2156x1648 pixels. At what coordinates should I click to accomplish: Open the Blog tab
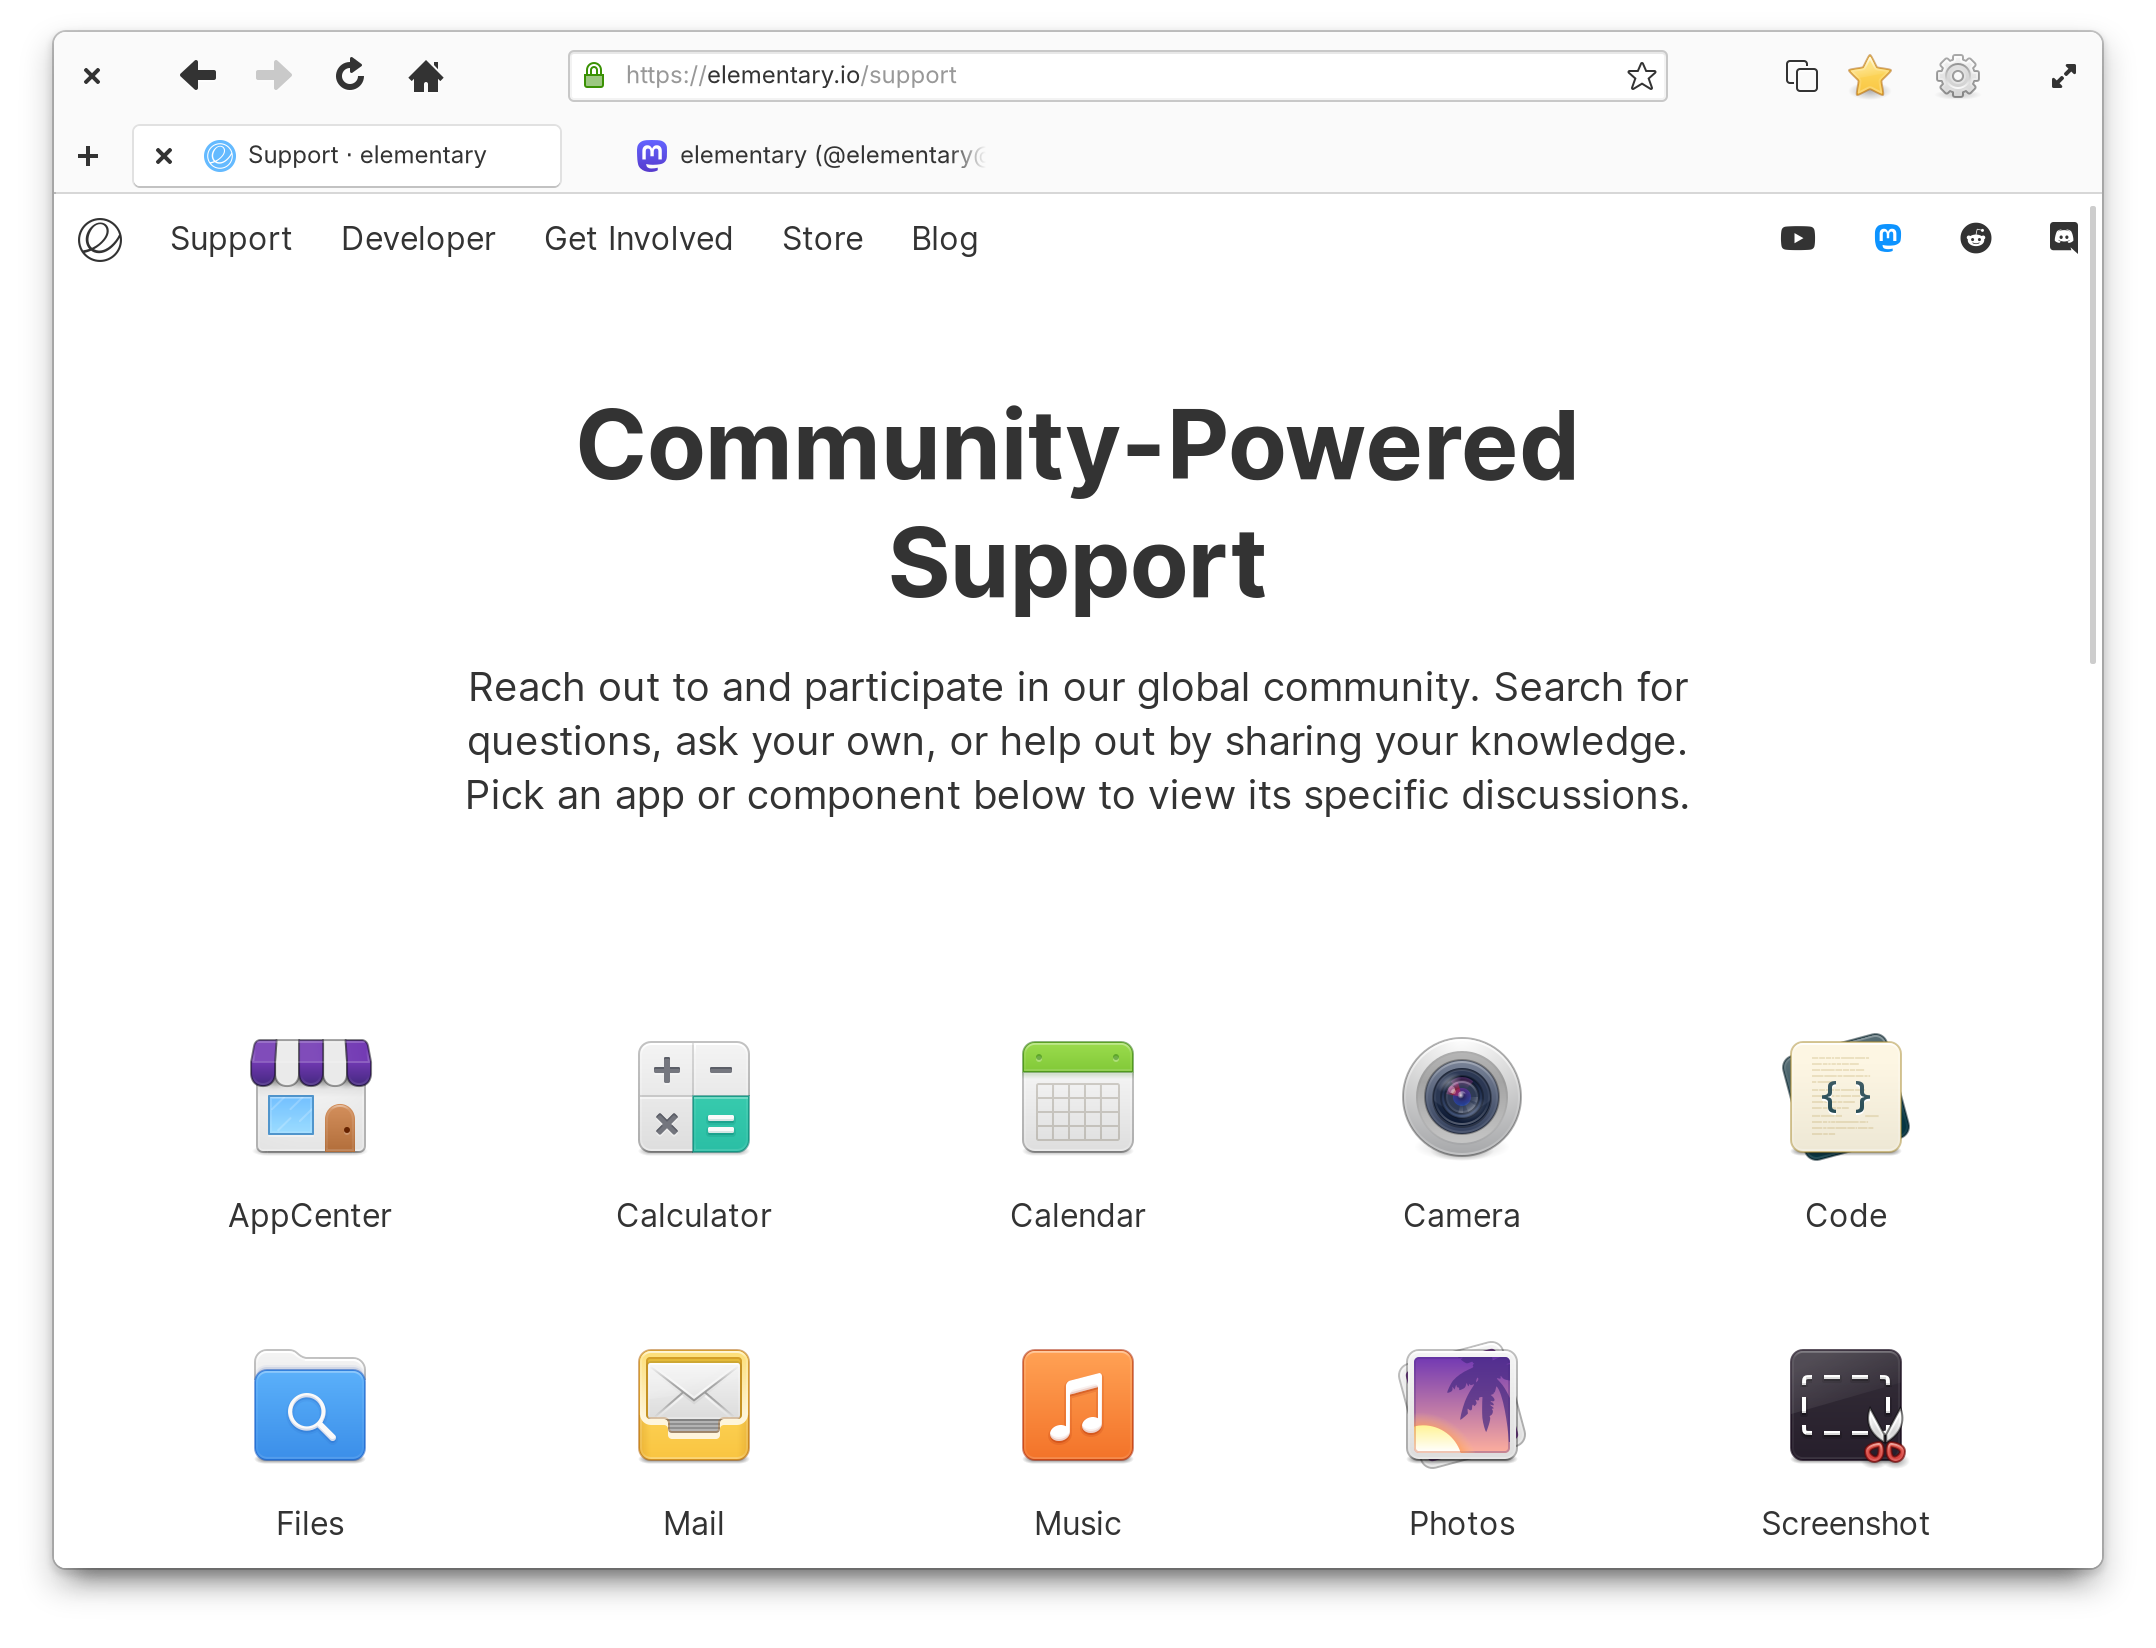945,239
